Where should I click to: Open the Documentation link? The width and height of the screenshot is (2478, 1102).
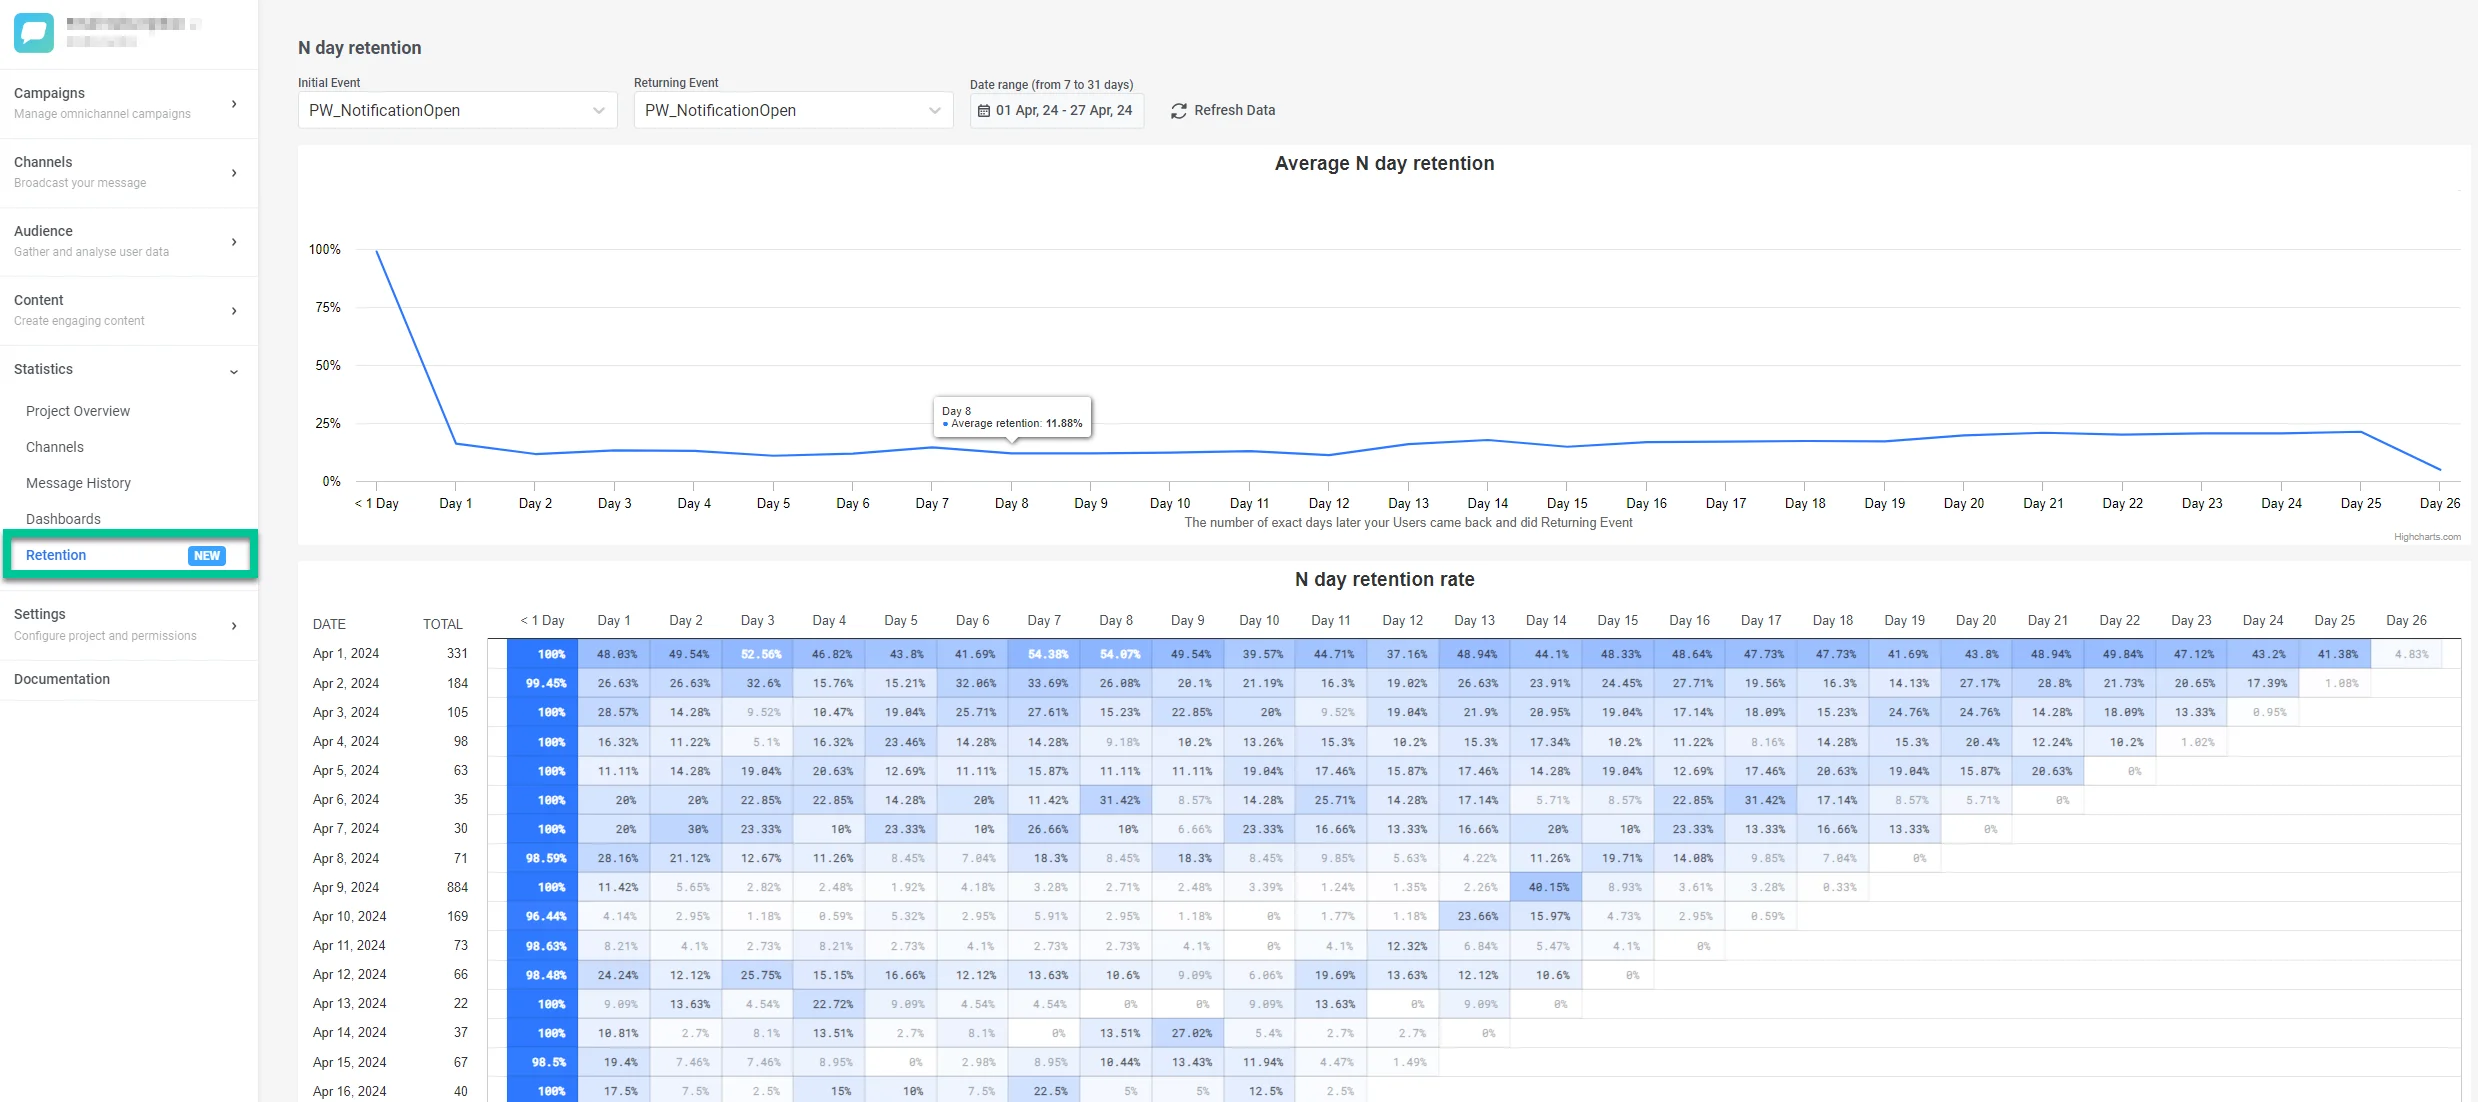[62, 679]
